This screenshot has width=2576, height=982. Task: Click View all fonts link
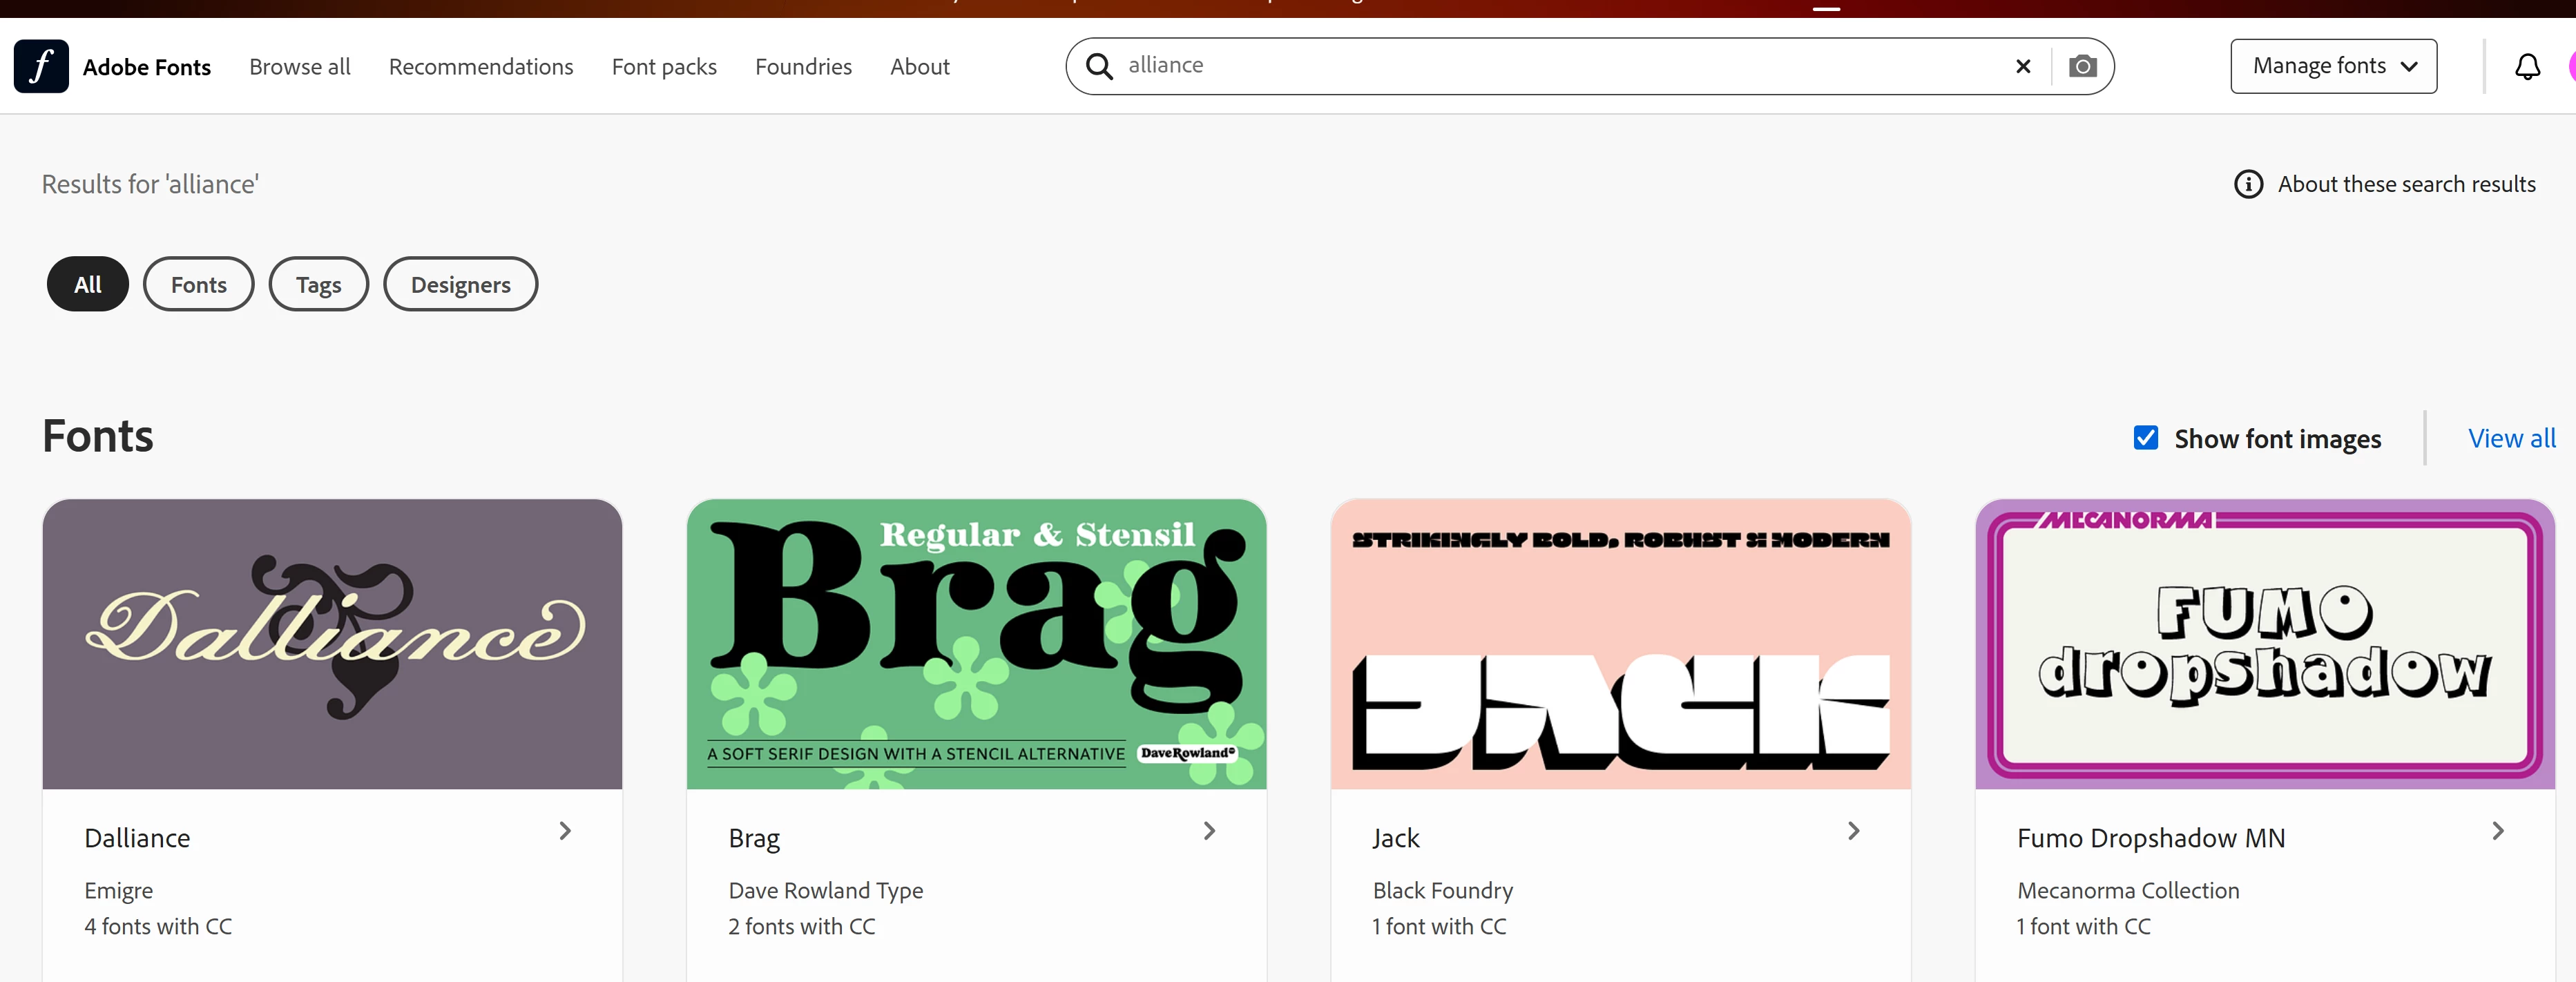click(x=2510, y=438)
